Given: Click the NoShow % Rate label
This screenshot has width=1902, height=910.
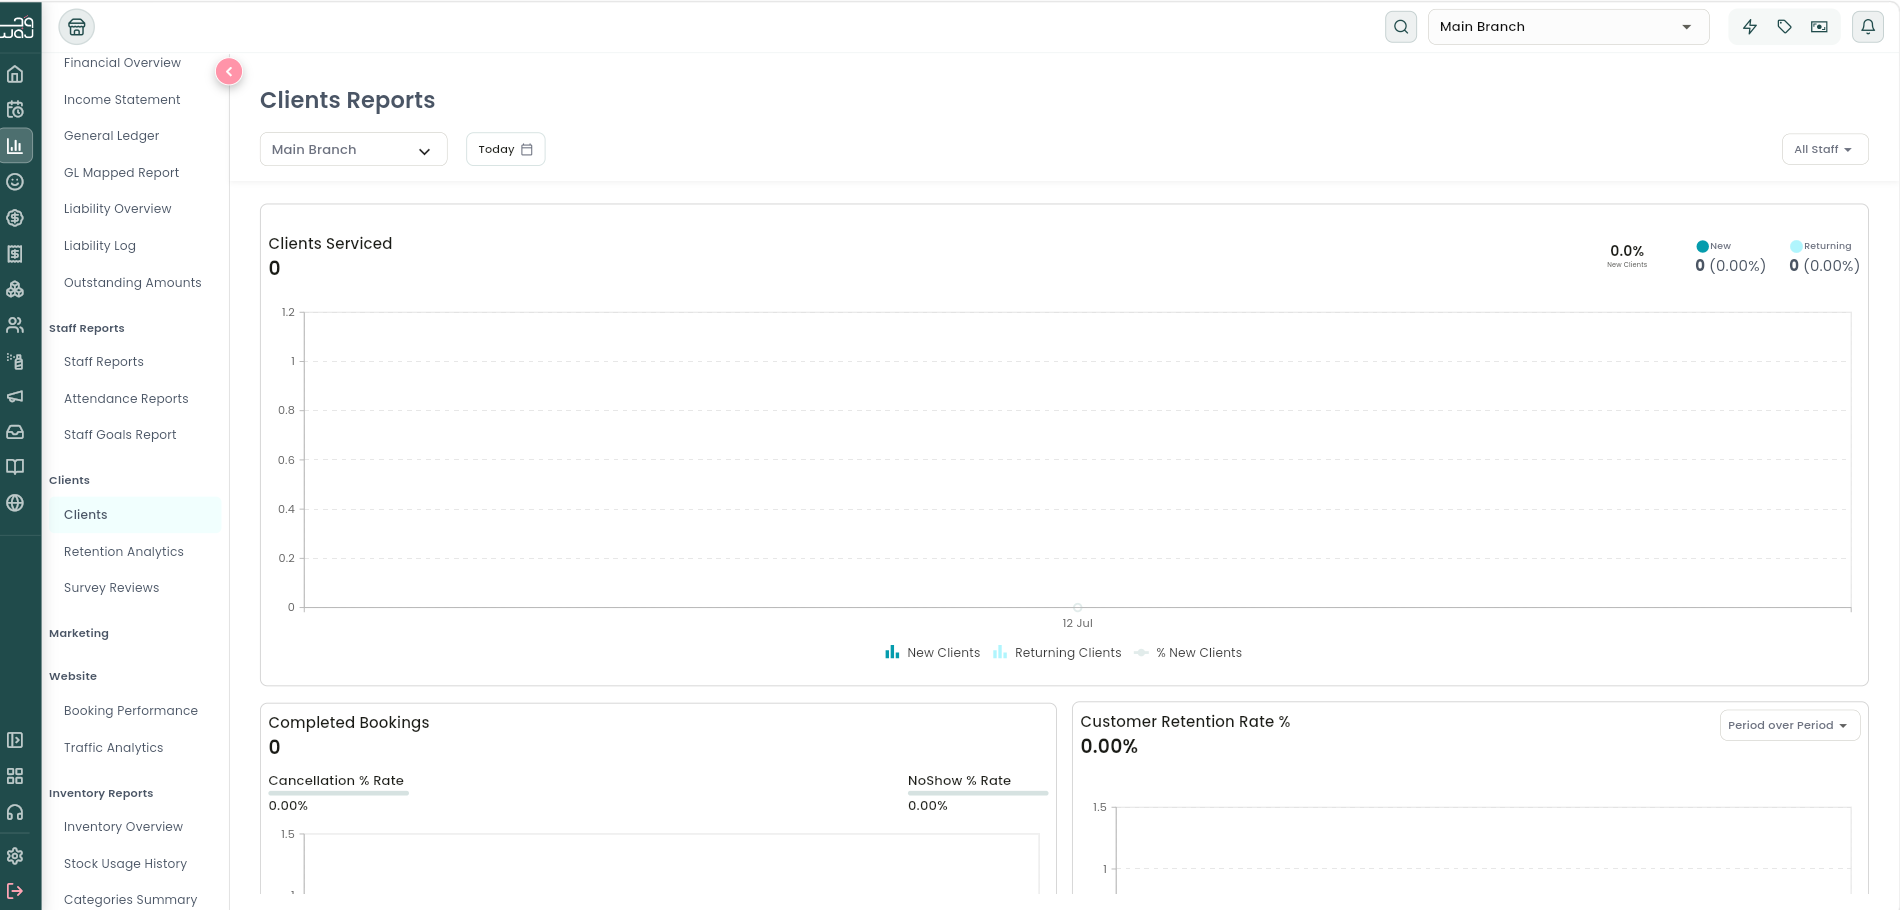Looking at the screenshot, I should click(x=959, y=781).
